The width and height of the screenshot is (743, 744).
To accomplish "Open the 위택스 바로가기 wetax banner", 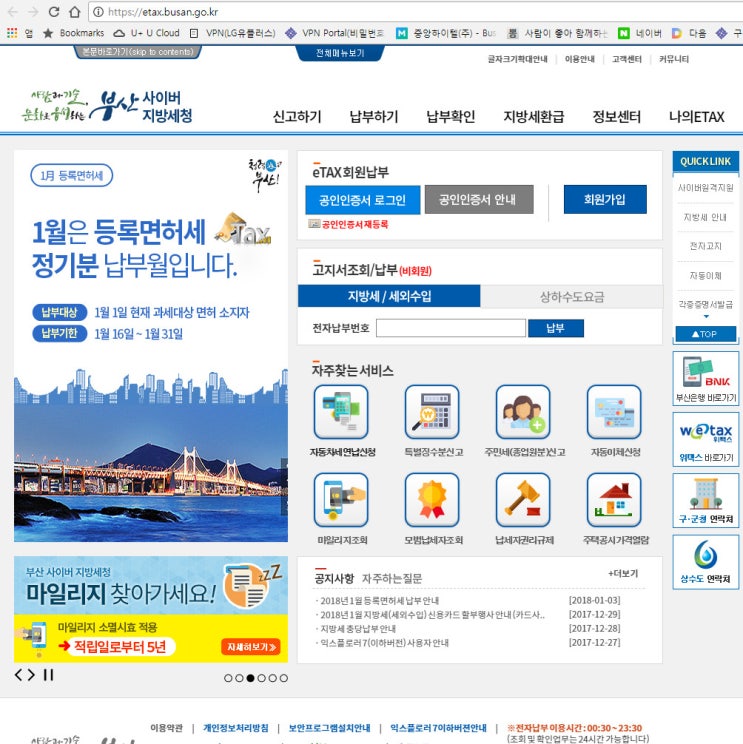I will [x=706, y=439].
